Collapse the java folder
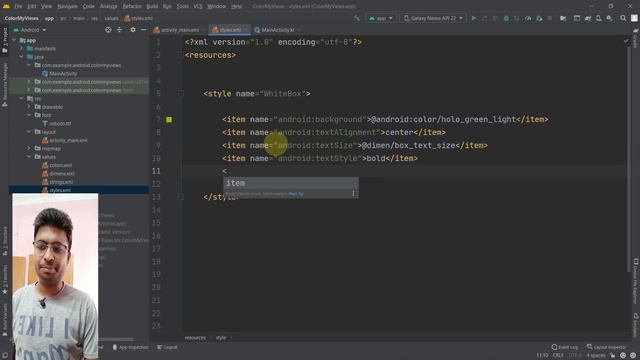 click(x=22, y=57)
